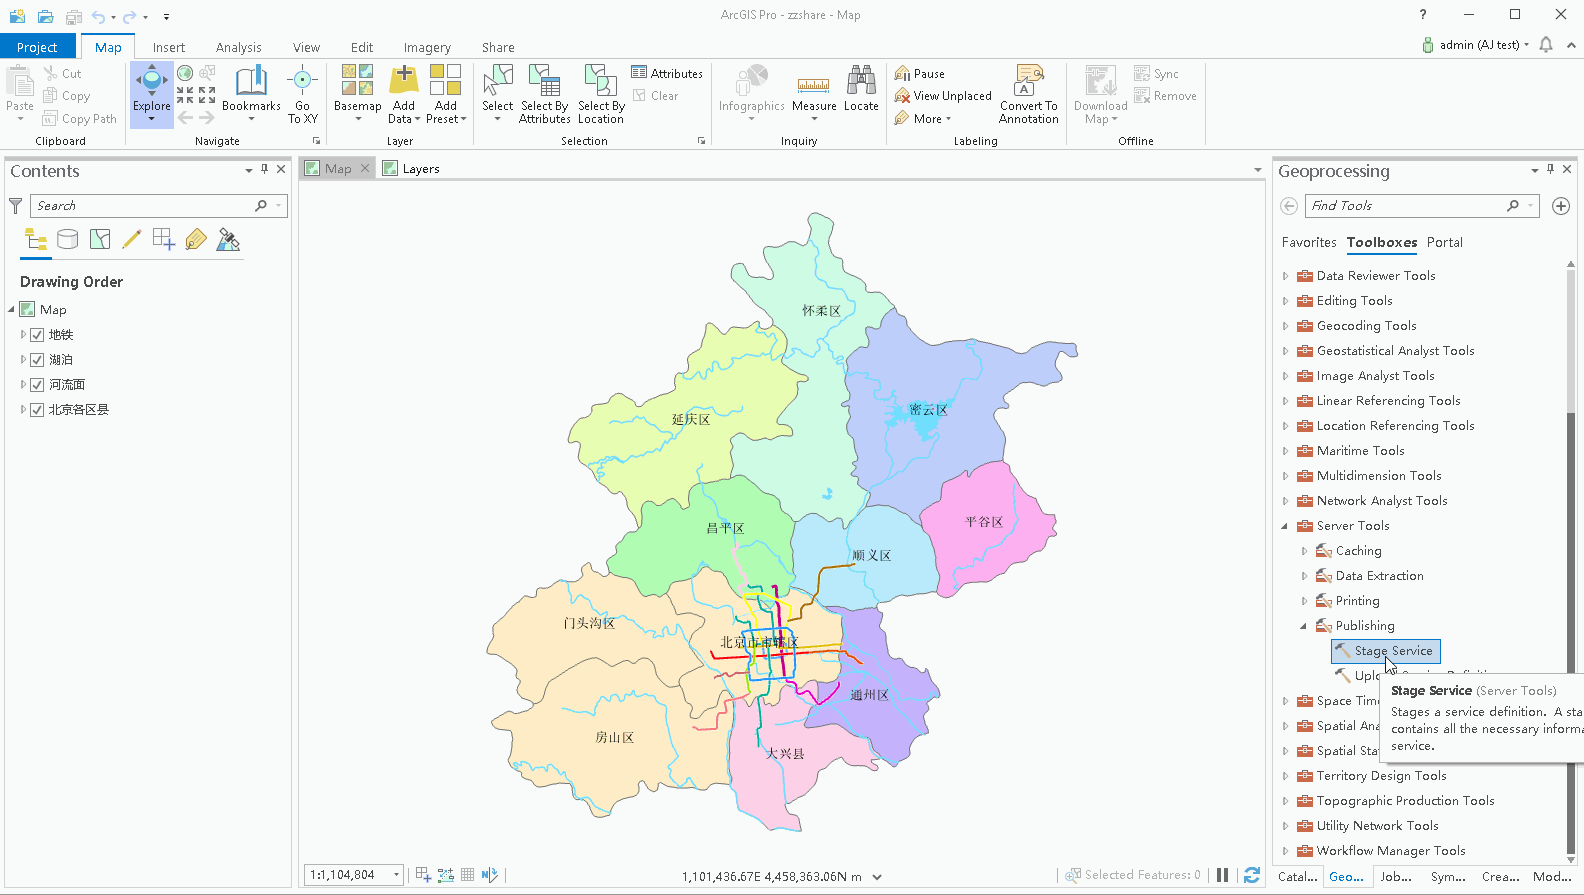1584x895 pixels.
Task: Open admin (AJ test) account menu
Action: pos(1476,45)
